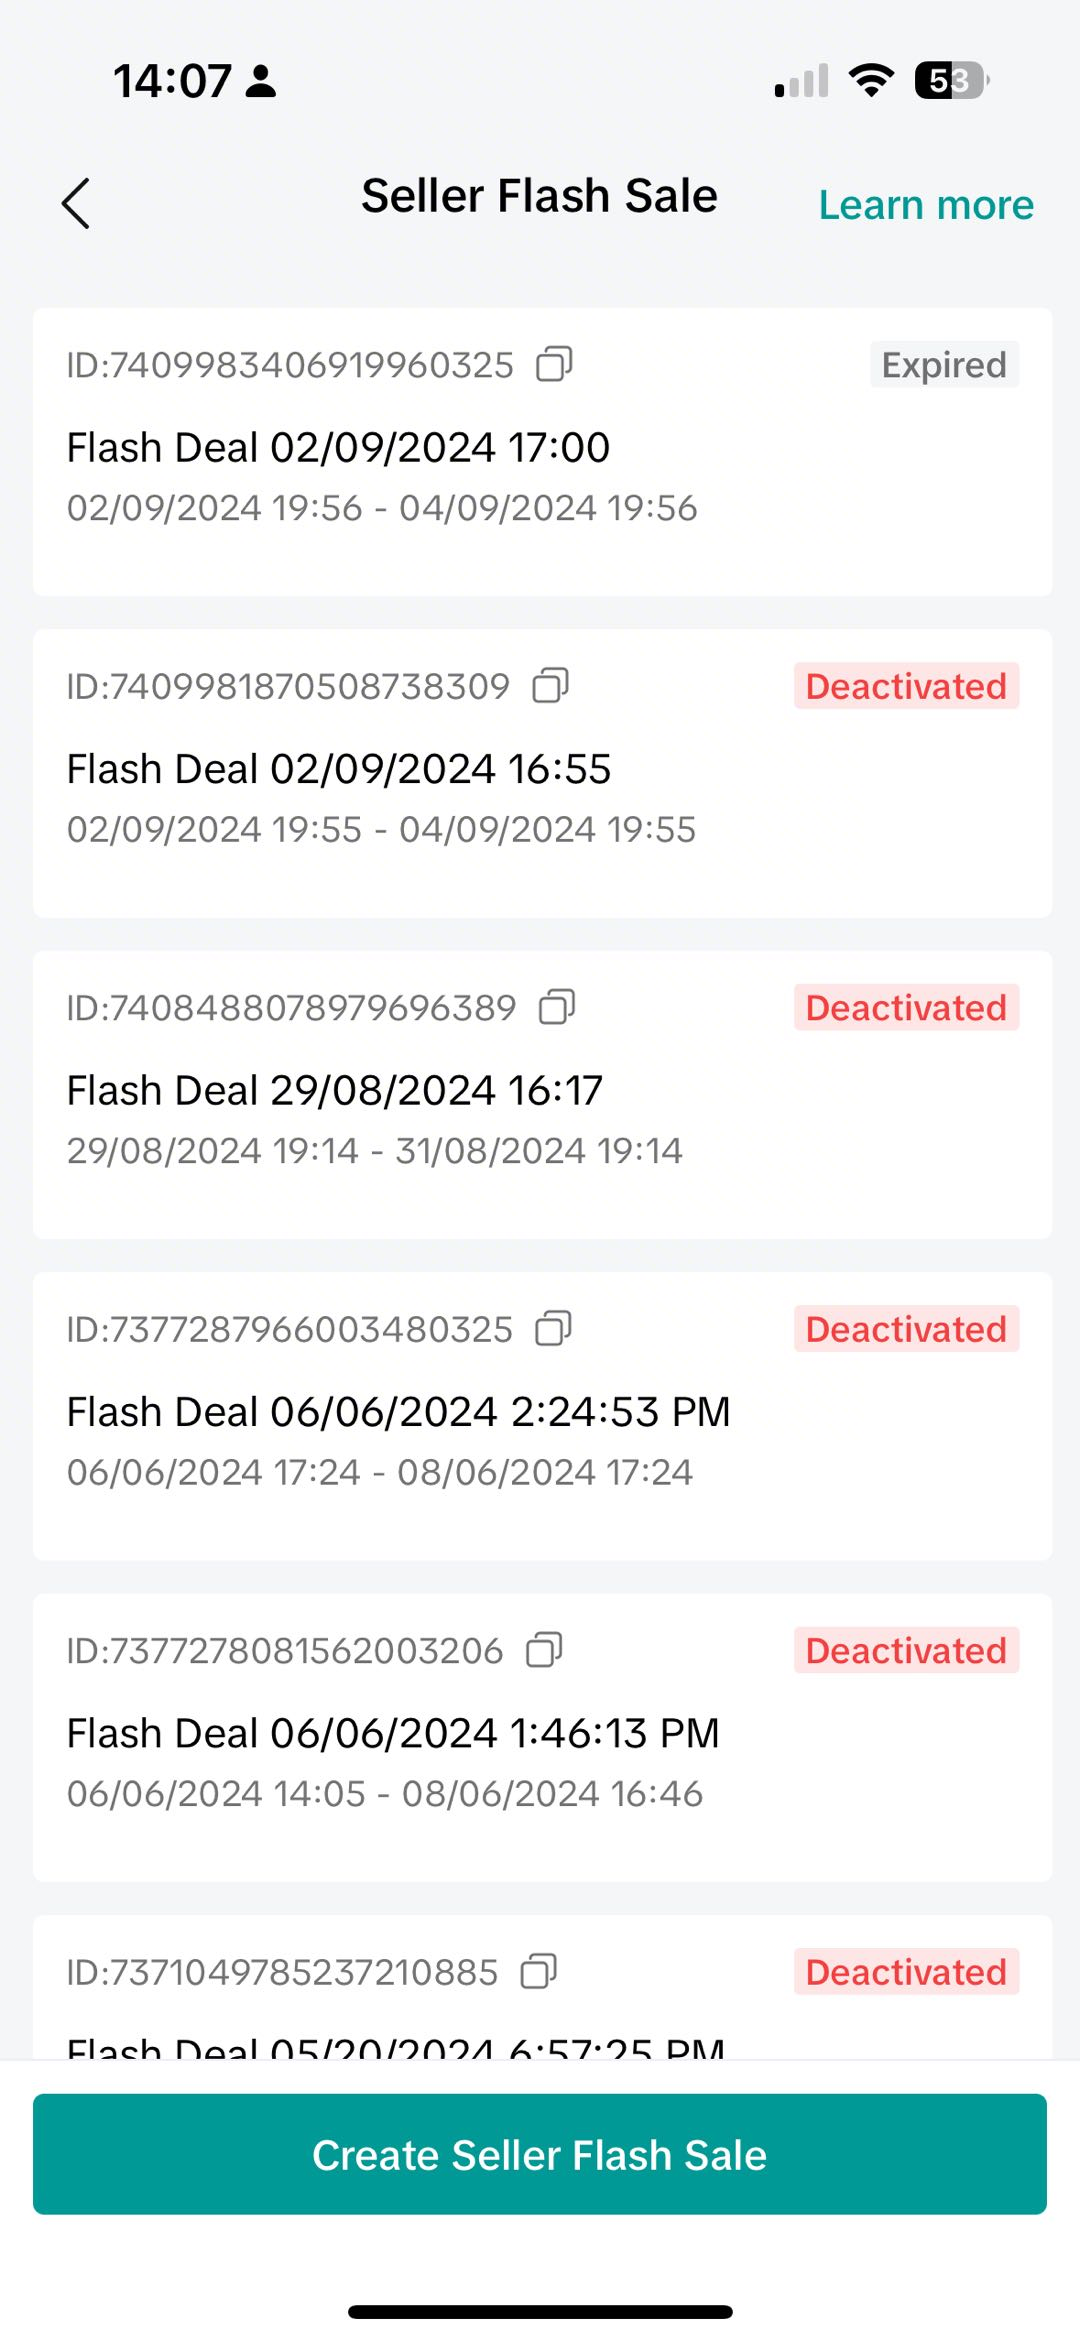
Task: Open Flash Deal 02/09/2024 17:00
Action: pos(338,448)
